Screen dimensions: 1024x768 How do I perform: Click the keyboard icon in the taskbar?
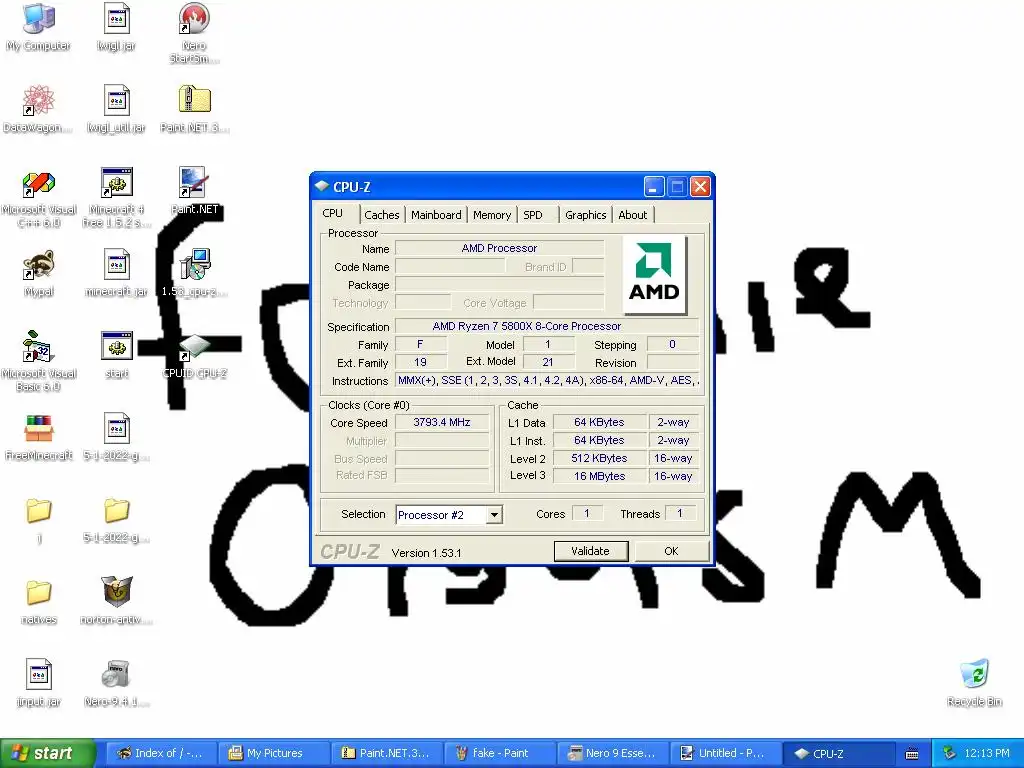pyautogui.click(x=912, y=754)
